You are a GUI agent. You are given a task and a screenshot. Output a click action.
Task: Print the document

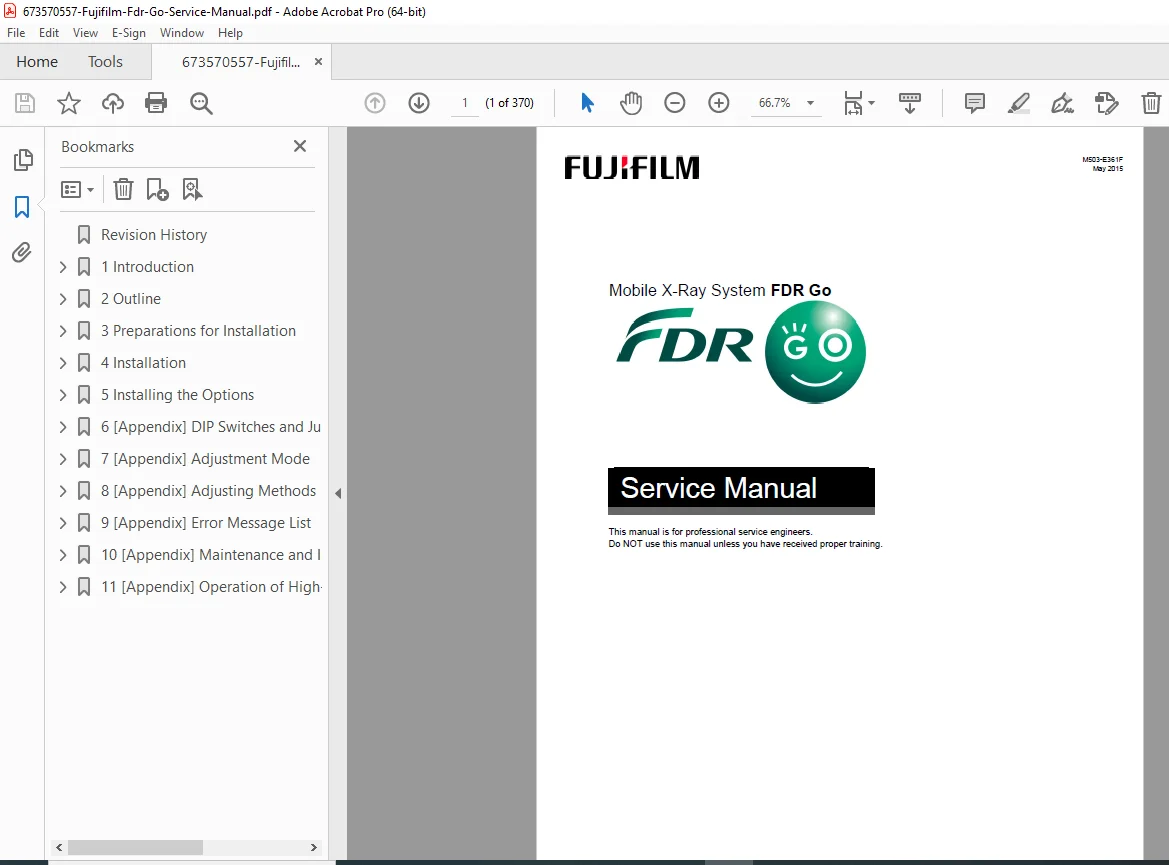156,103
